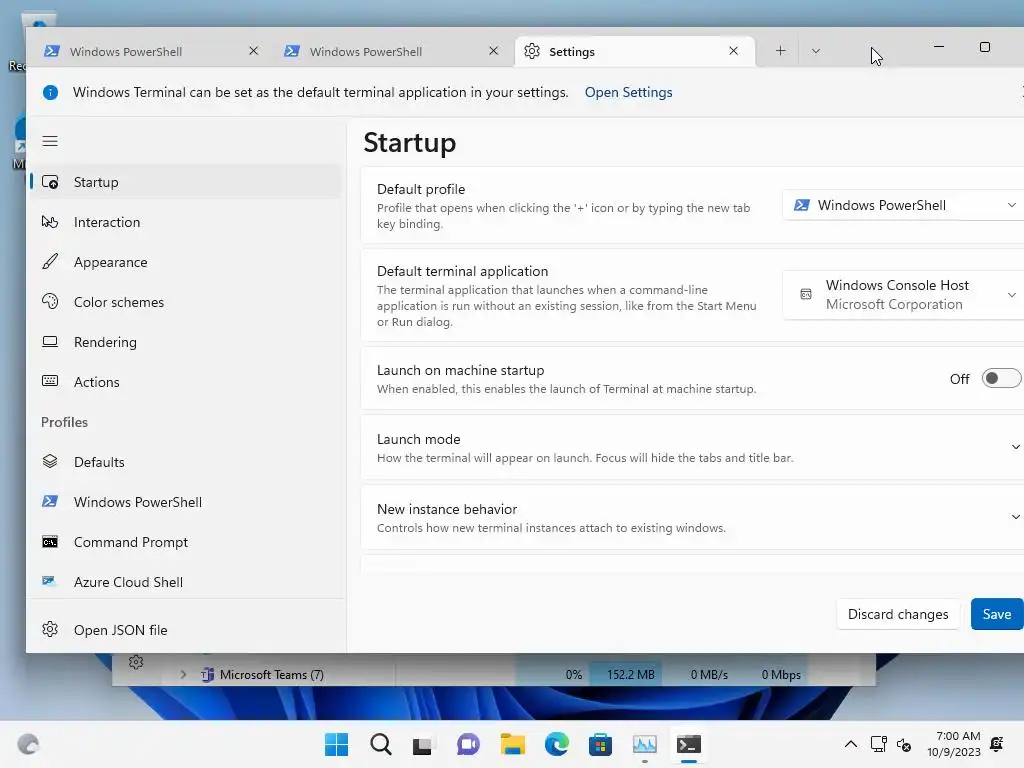Open Appearance settings via brush icon

pyautogui.click(x=50, y=262)
